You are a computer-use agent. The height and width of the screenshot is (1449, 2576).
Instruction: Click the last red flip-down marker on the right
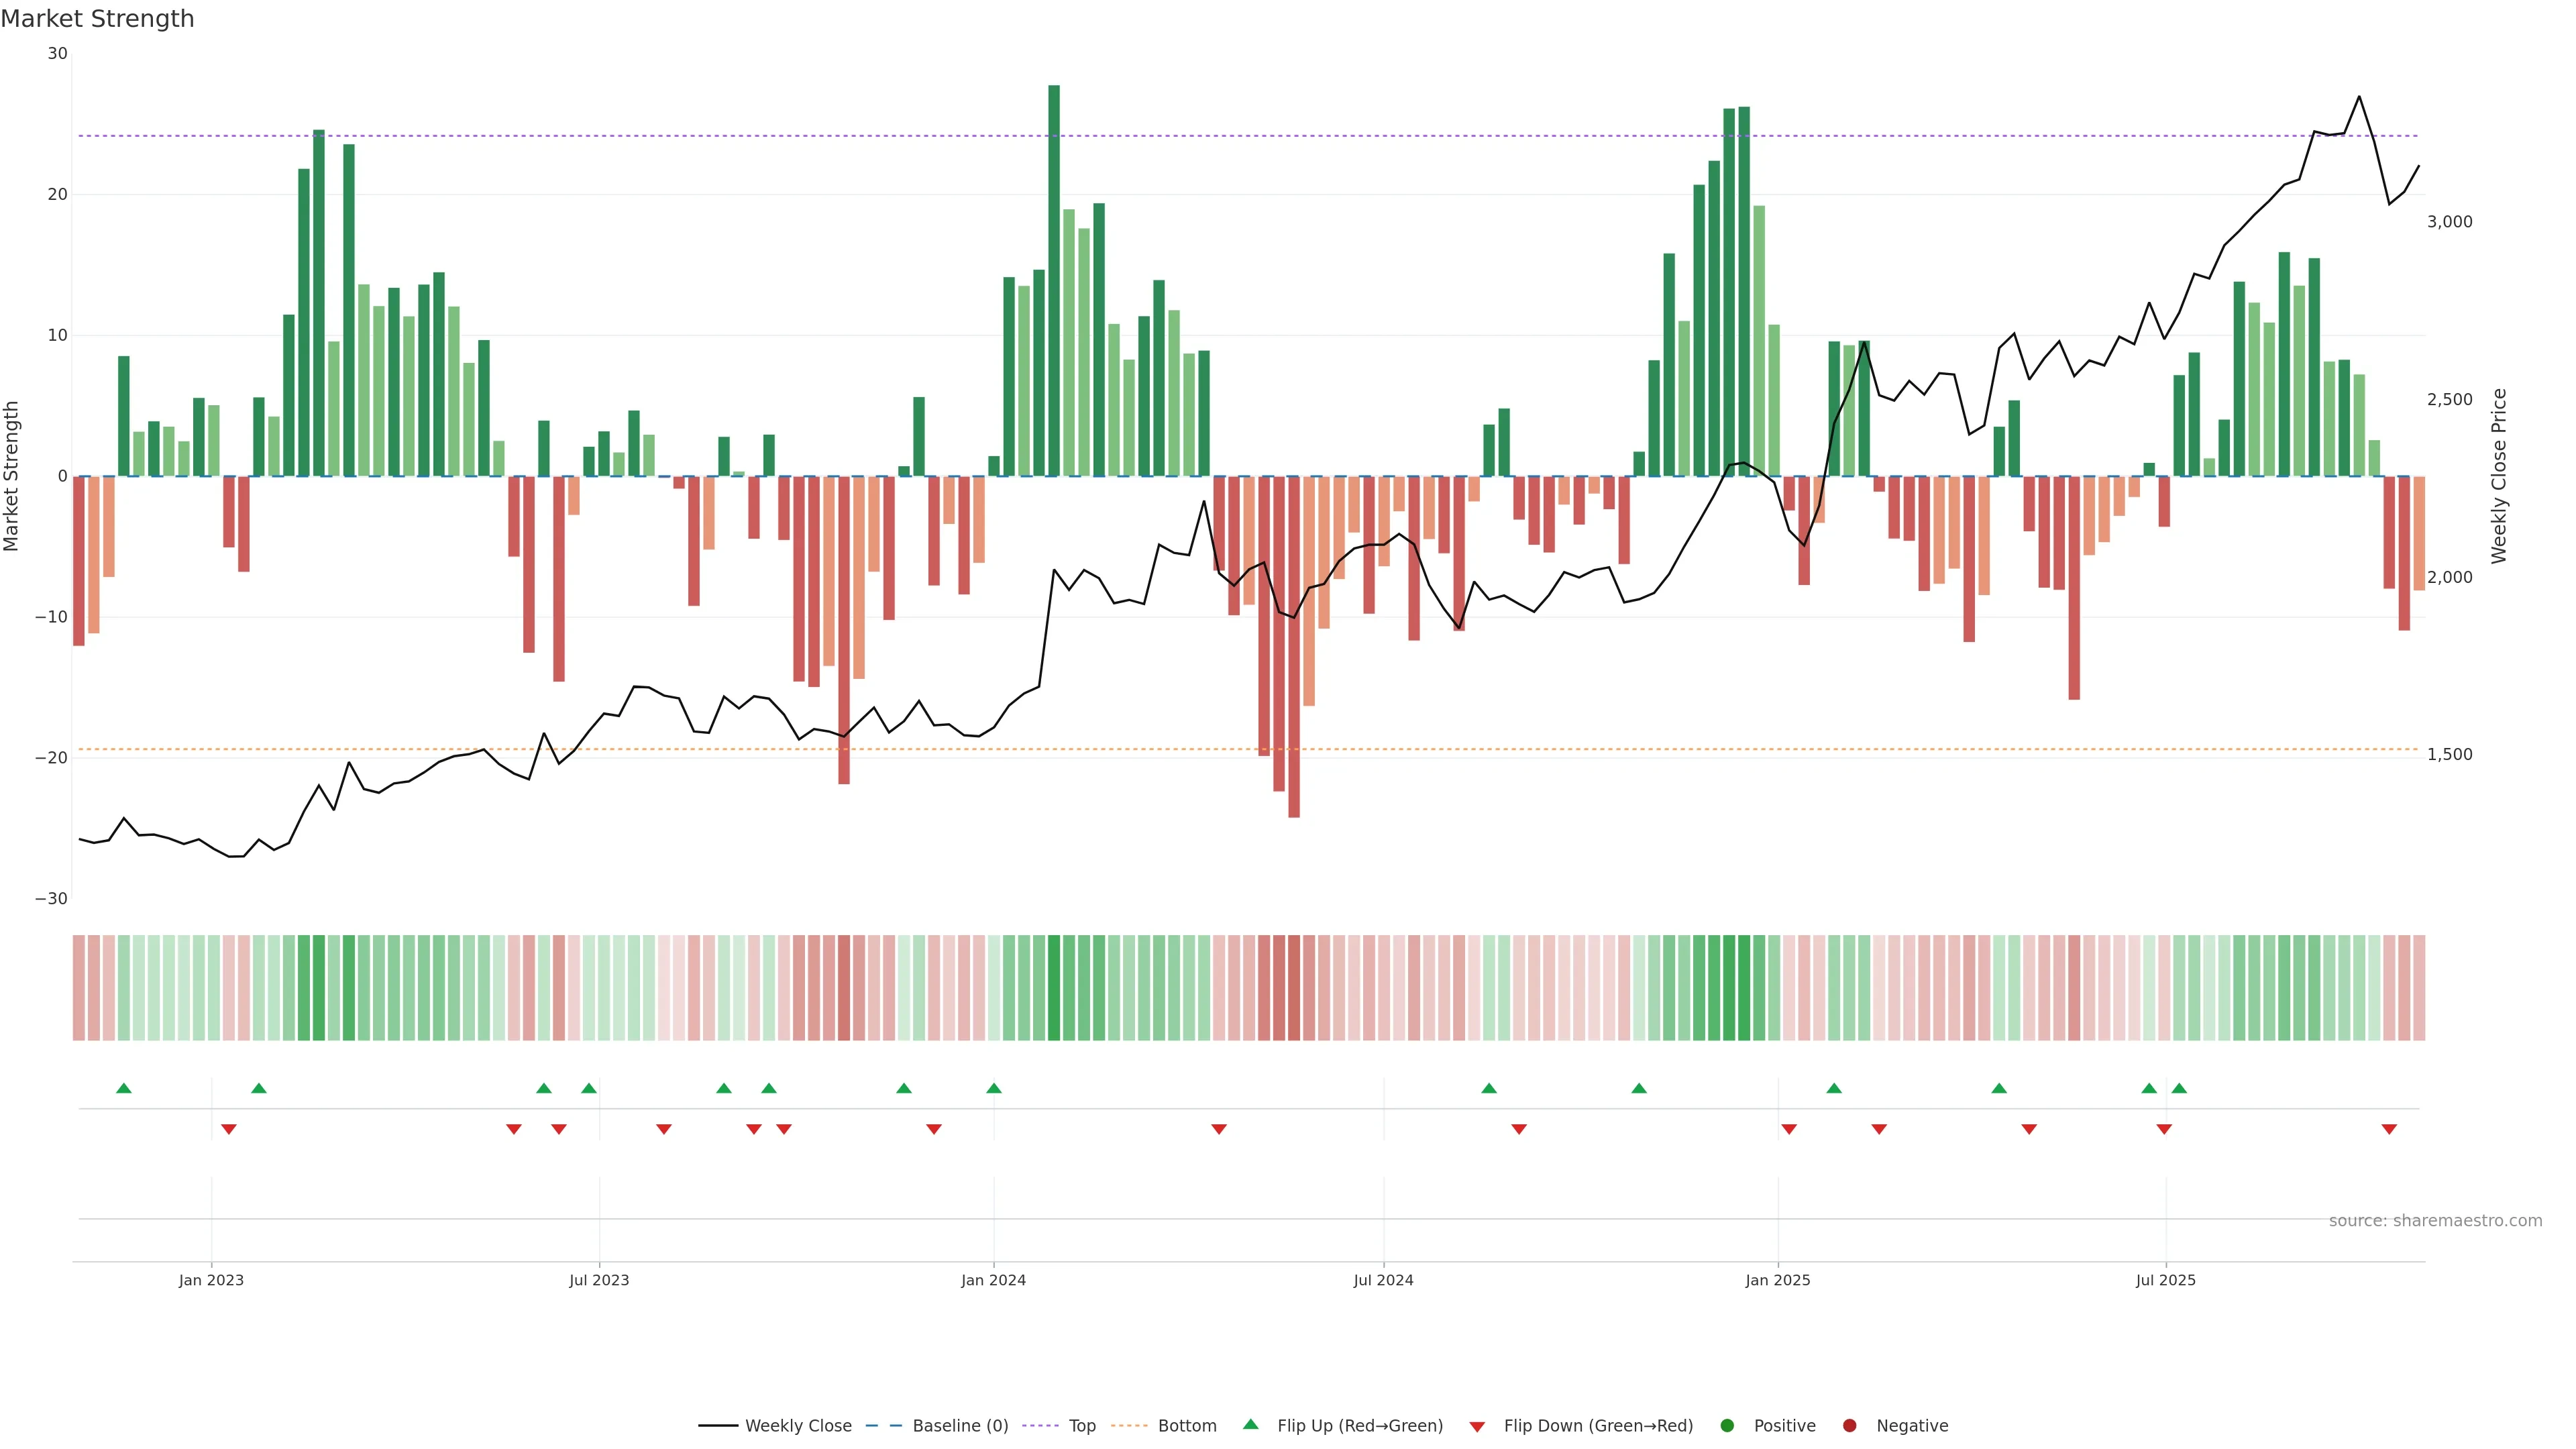[x=2389, y=1129]
